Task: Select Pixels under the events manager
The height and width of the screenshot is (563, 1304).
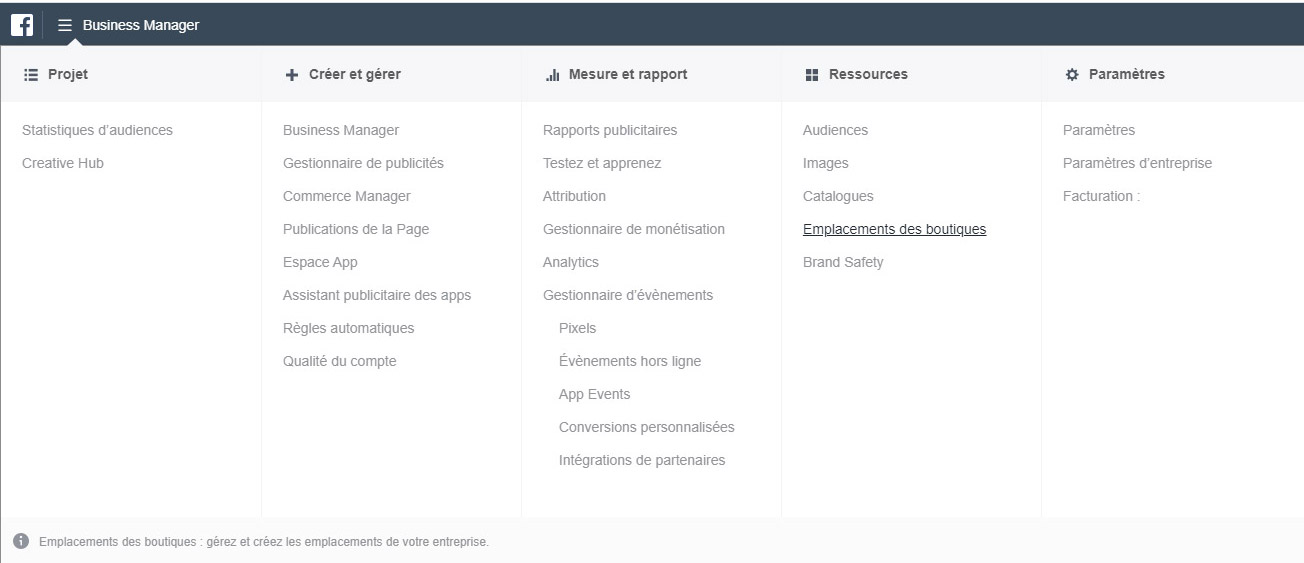Action: pyautogui.click(x=577, y=328)
